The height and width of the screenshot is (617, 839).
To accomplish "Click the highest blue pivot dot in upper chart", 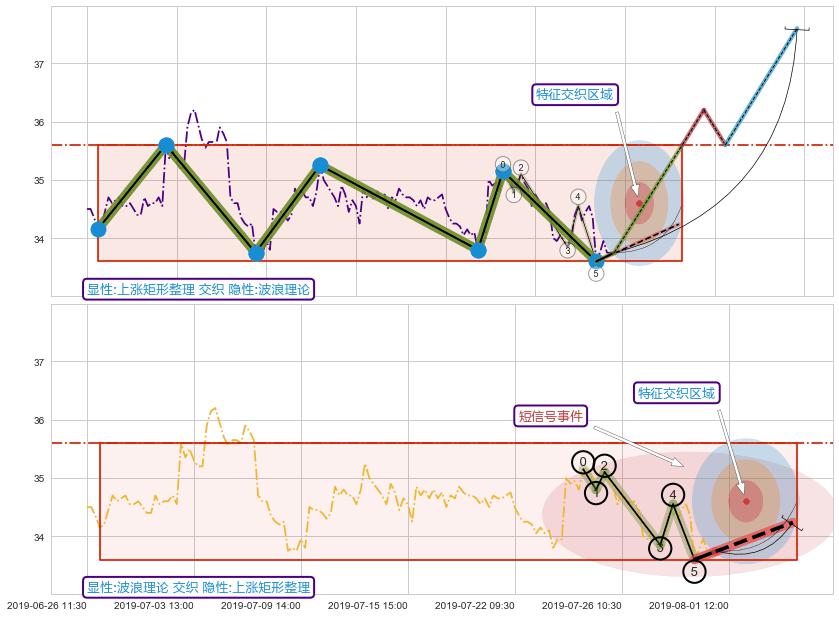I will pyautogui.click(x=166, y=146).
